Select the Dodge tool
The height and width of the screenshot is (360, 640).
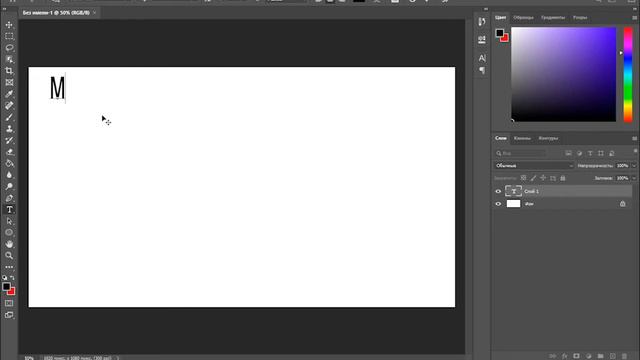click(9, 187)
